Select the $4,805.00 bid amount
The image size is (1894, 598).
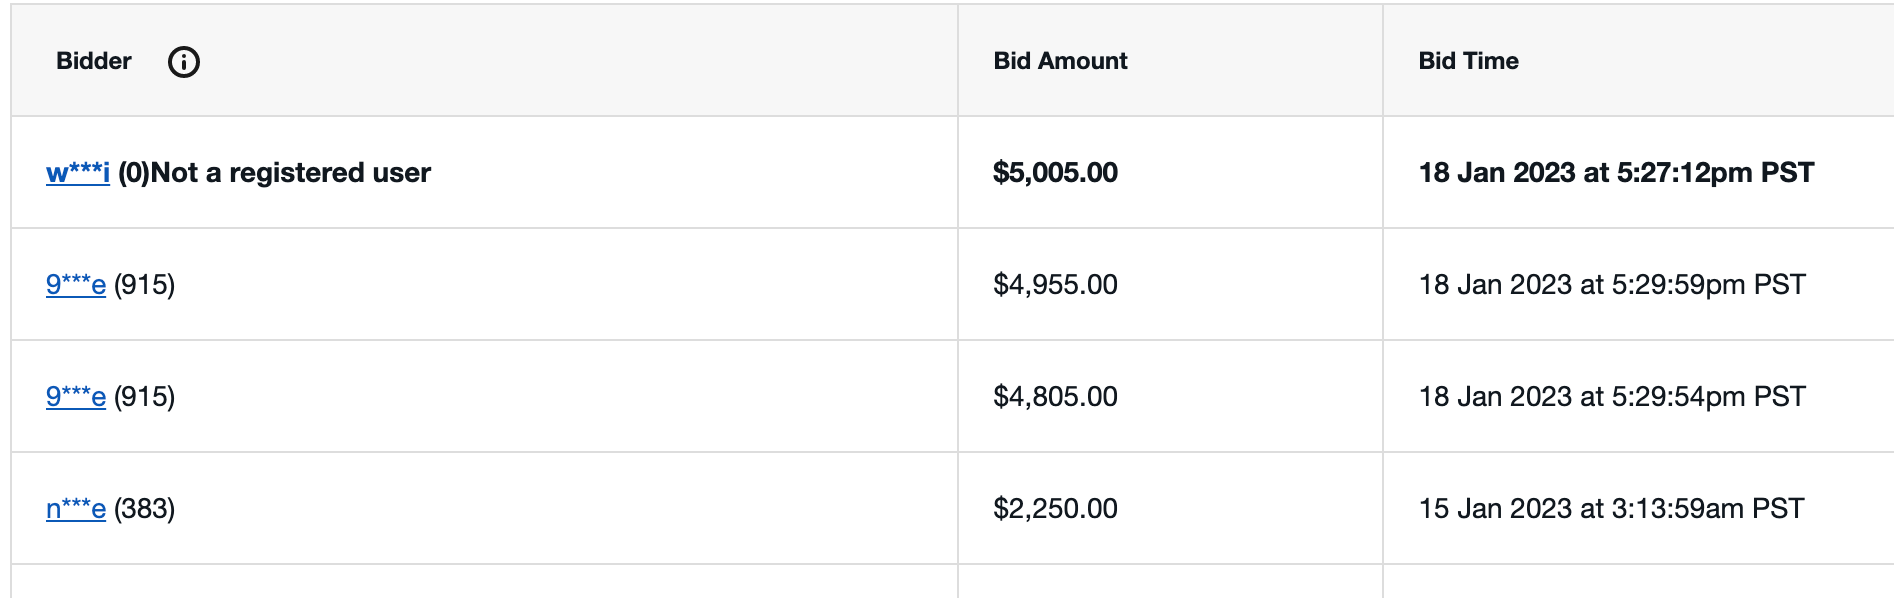1055,397
